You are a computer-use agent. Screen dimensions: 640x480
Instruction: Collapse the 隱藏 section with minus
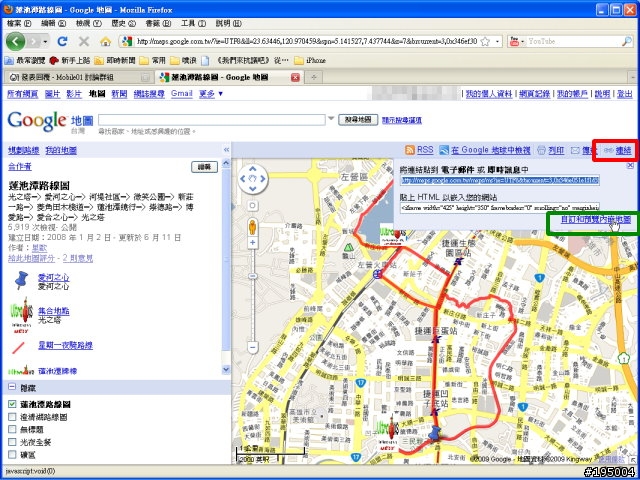pyautogui.click(x=12, y=387)
